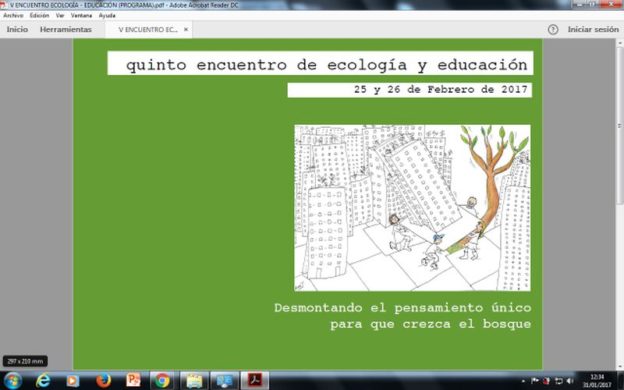
Task: Click the date '25 y 26 de Febrero de 2017'
Action: (441, 90)
